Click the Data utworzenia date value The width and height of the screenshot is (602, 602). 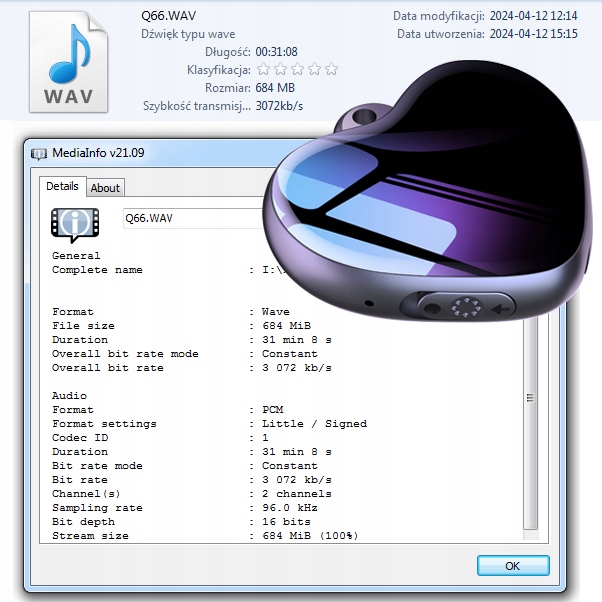tap(533, 34)
